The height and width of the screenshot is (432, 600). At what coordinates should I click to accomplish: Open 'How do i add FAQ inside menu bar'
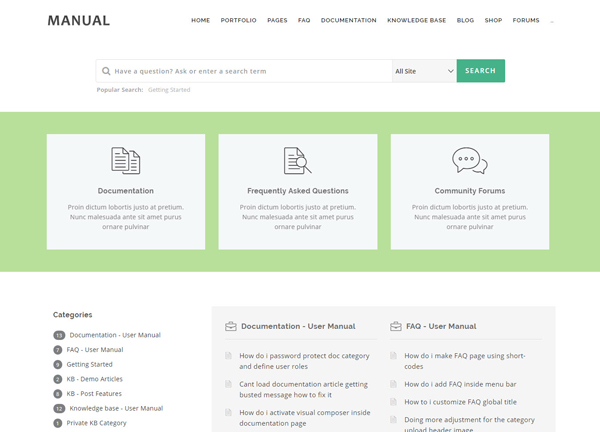coord(459,384)
